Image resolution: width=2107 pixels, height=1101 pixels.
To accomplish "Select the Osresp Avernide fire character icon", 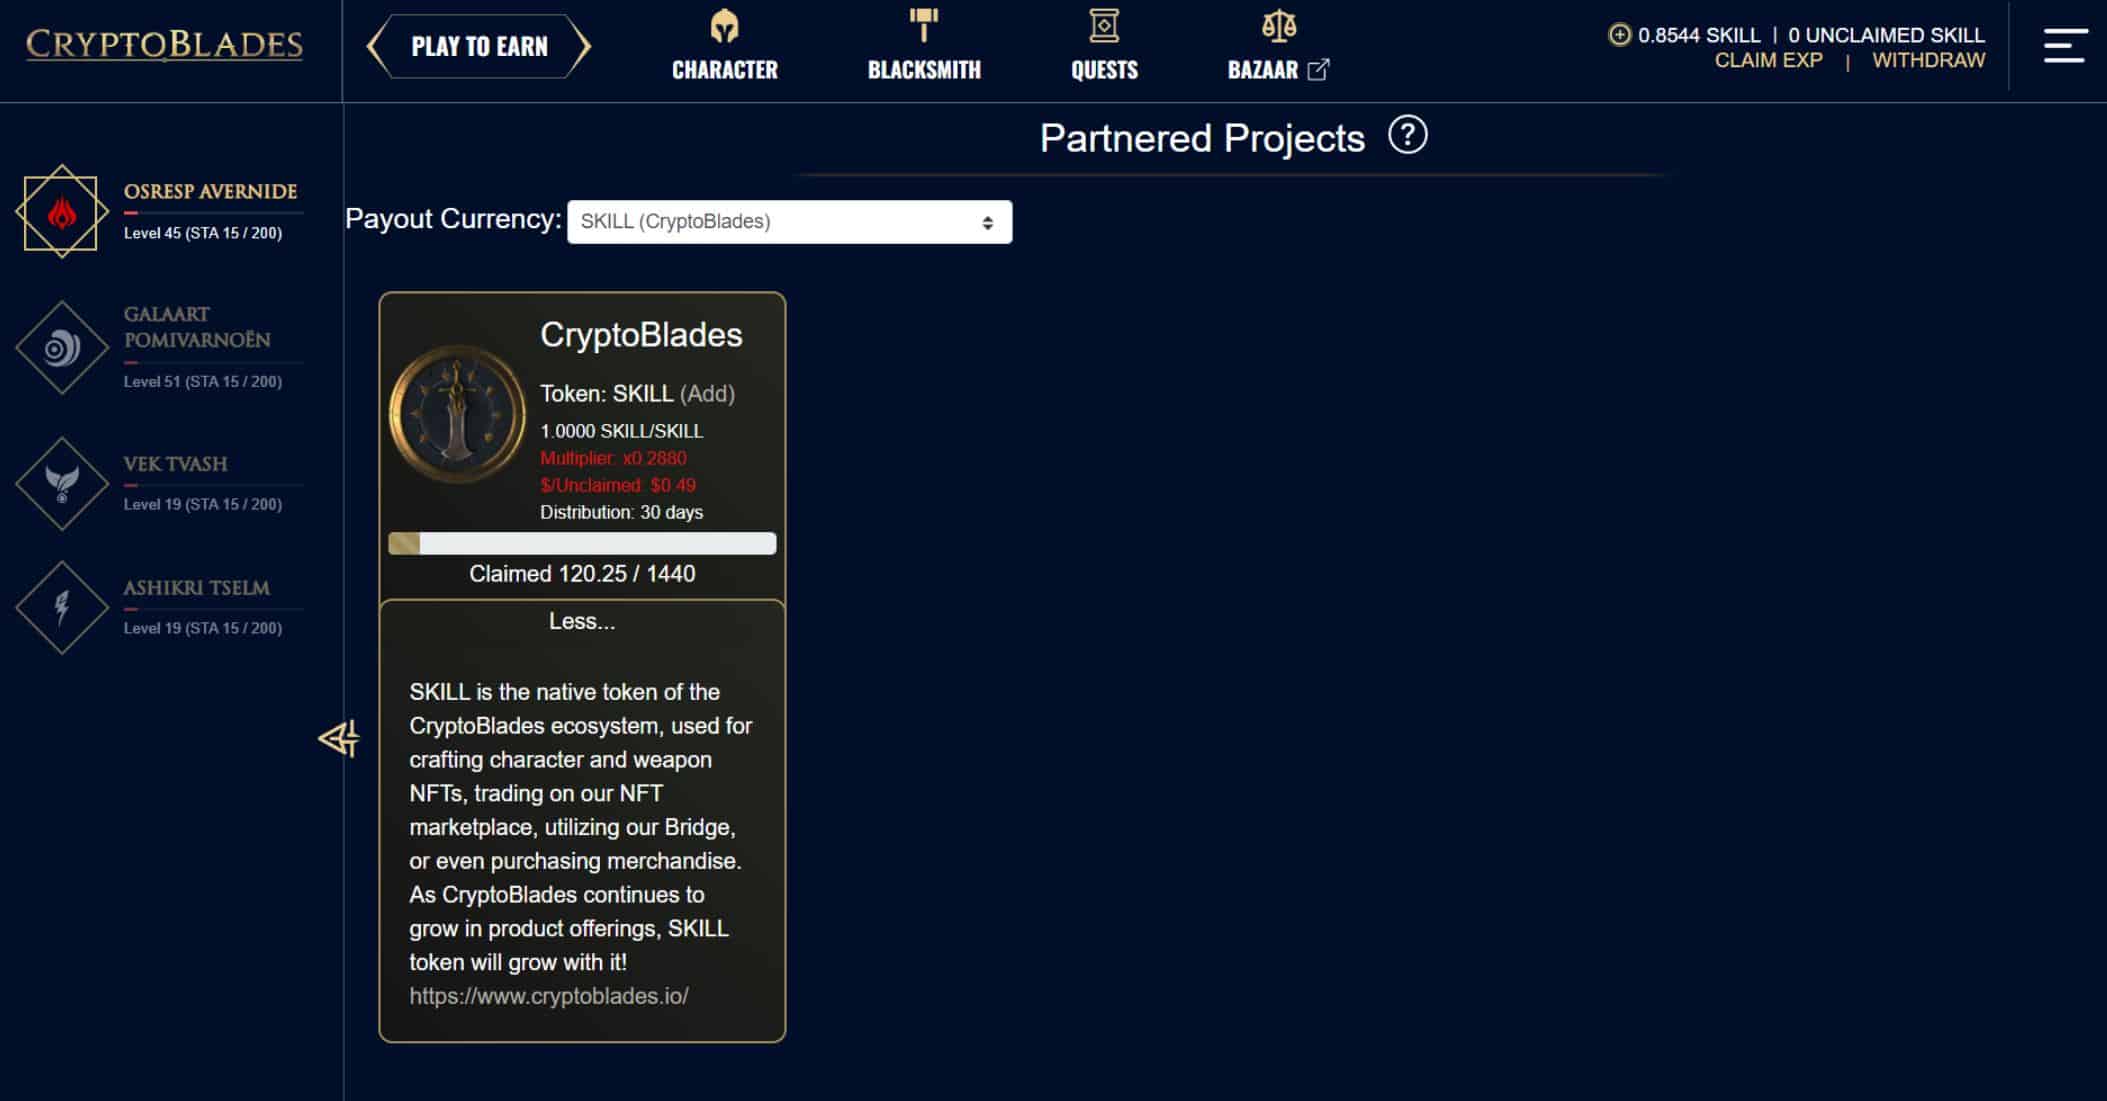I will 61,212.
